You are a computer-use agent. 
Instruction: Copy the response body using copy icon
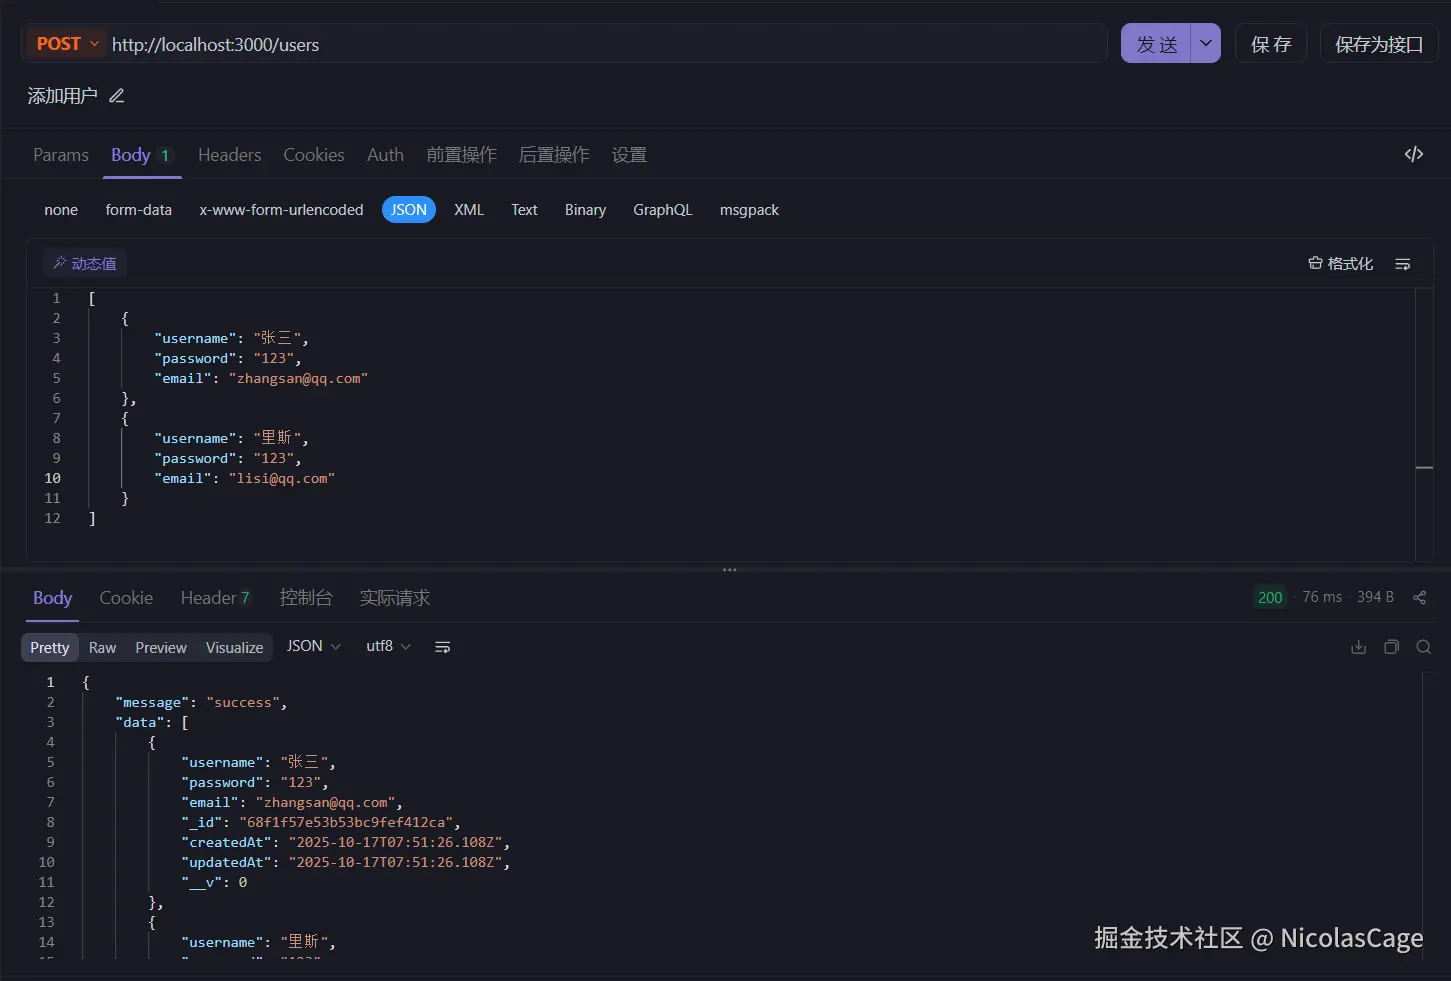(x=1391, y=647)
